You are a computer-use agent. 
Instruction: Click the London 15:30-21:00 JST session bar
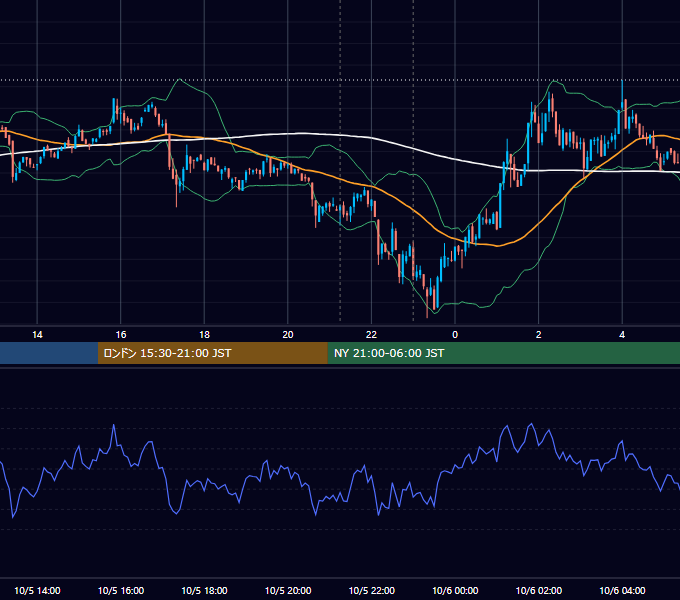[x=212, y=353]
